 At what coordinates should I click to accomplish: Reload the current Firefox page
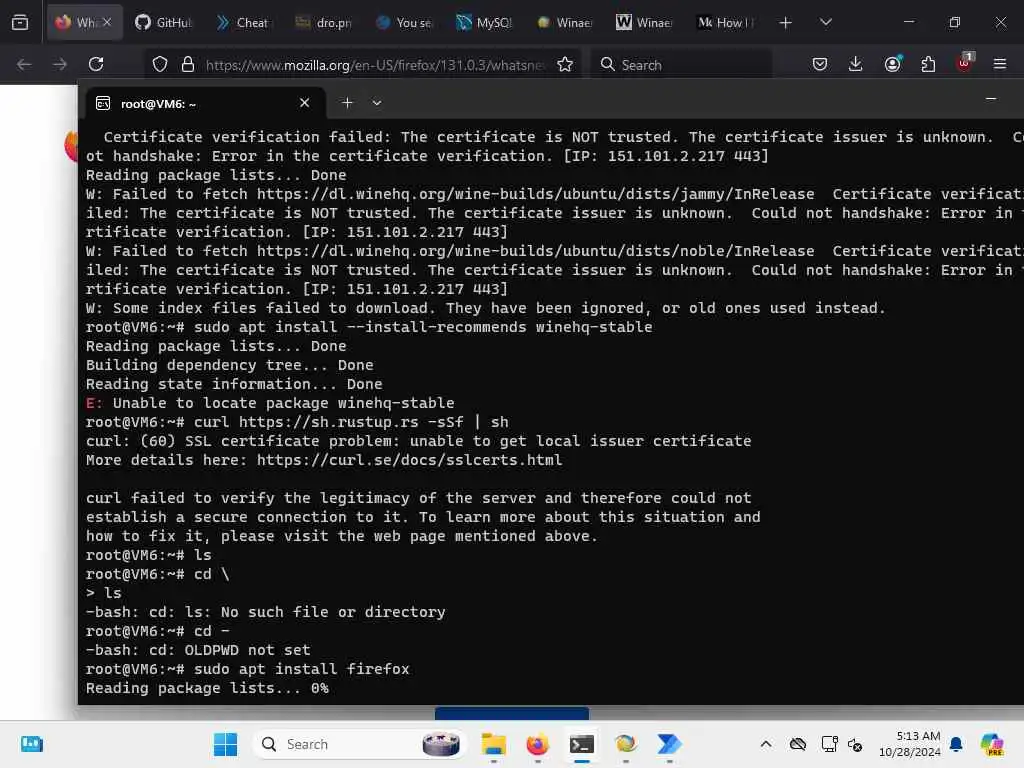pyautogui.click(x=96, y=64)
